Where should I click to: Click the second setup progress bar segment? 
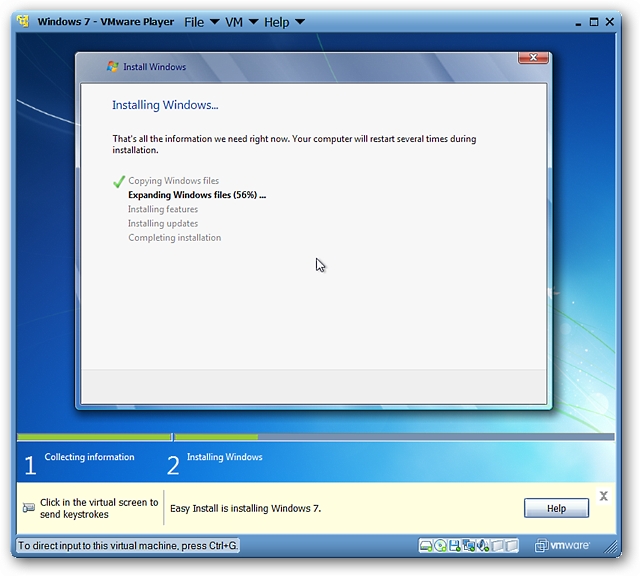coord(394,437)
